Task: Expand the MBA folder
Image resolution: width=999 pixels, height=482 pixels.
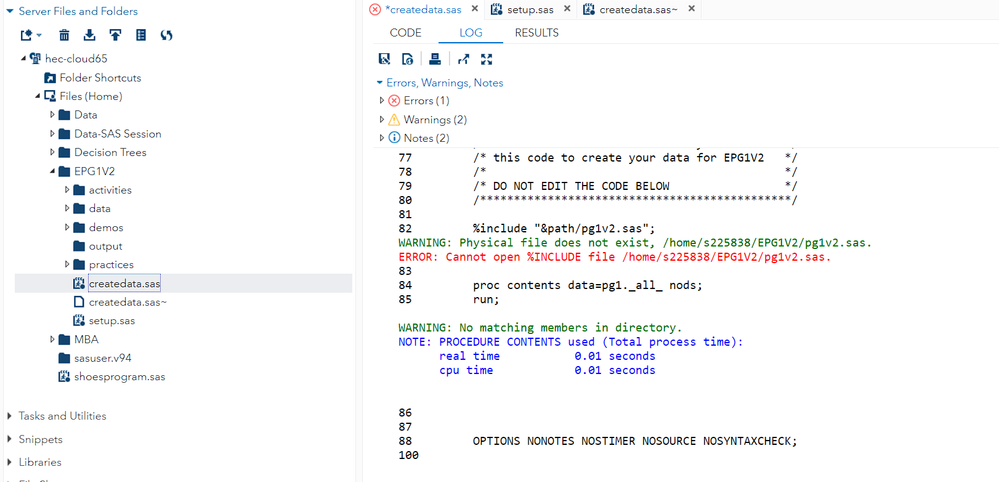Action: pyautogui.click(x=52, y=340)
